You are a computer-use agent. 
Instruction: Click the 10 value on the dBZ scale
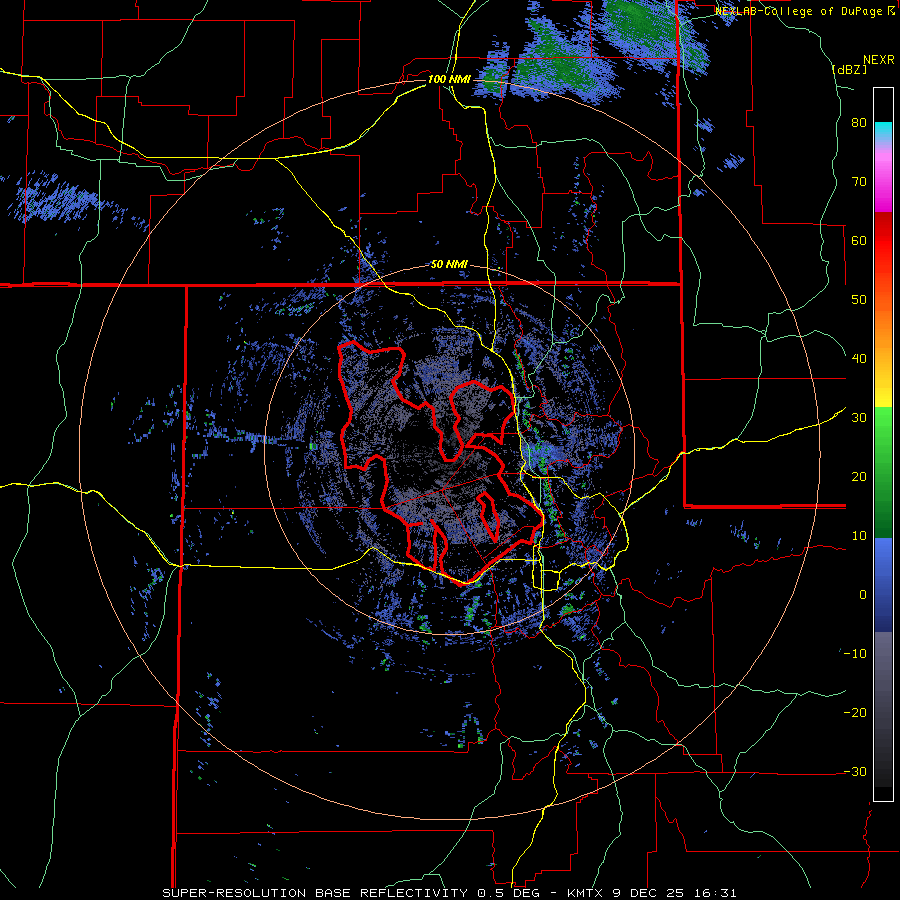point(859,536)
